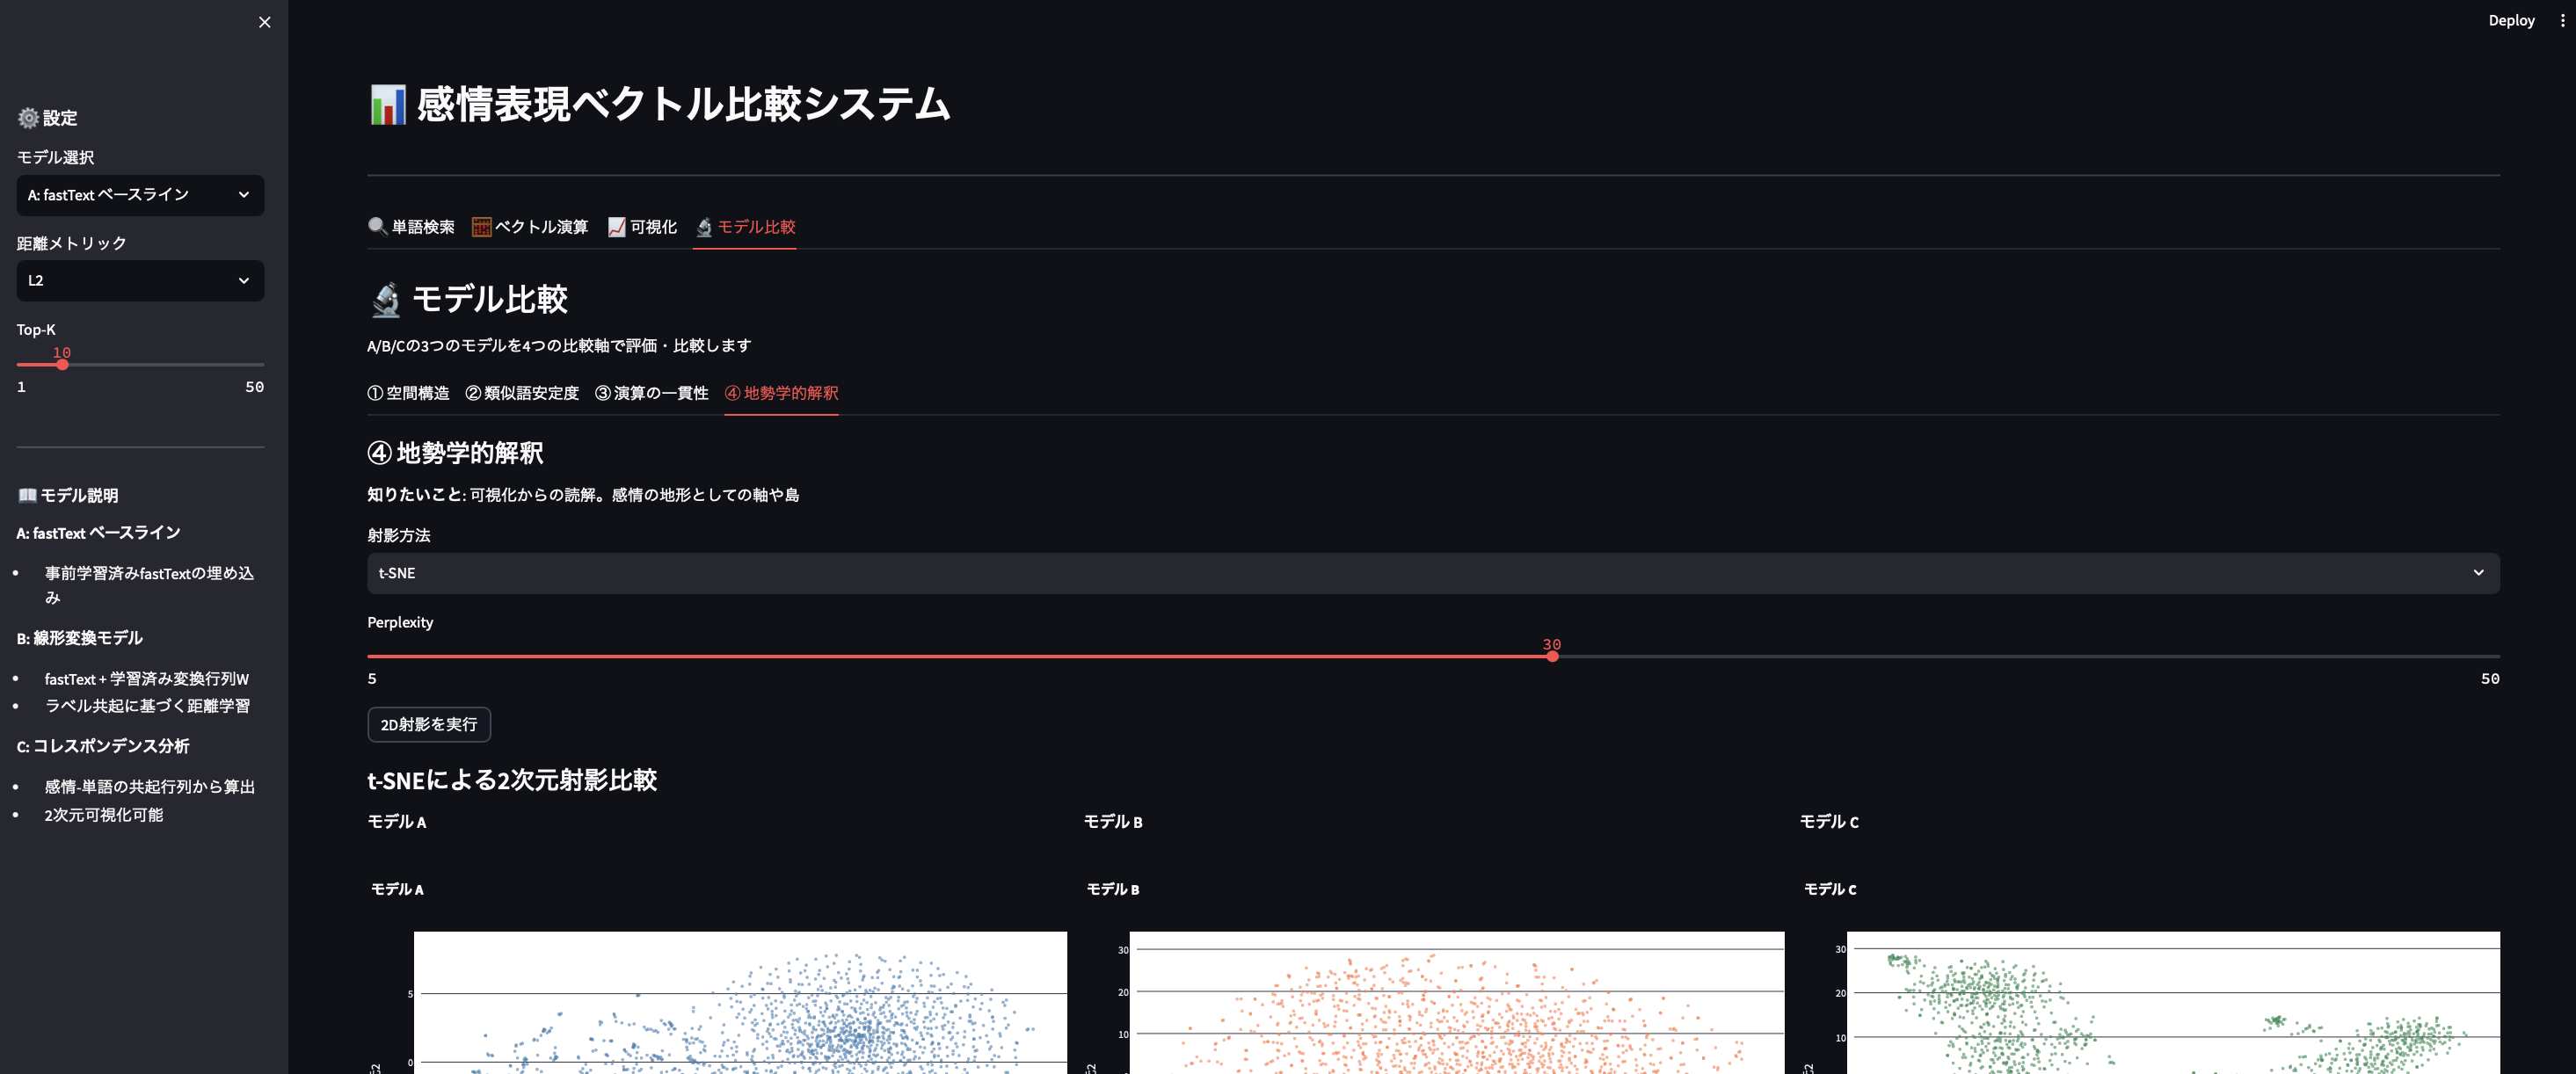Select the magnifier icon on 単語検索 tab
Viewport: 2576px width, 1074px height.
(x=376, y=226)
